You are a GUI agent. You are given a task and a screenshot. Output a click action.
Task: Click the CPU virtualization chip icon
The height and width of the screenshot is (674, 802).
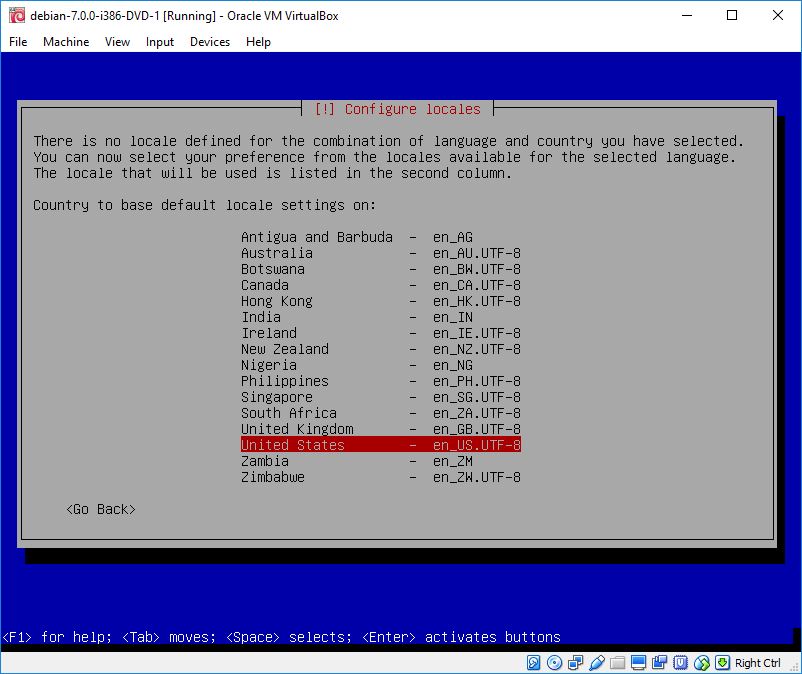(x=680, y=663)
